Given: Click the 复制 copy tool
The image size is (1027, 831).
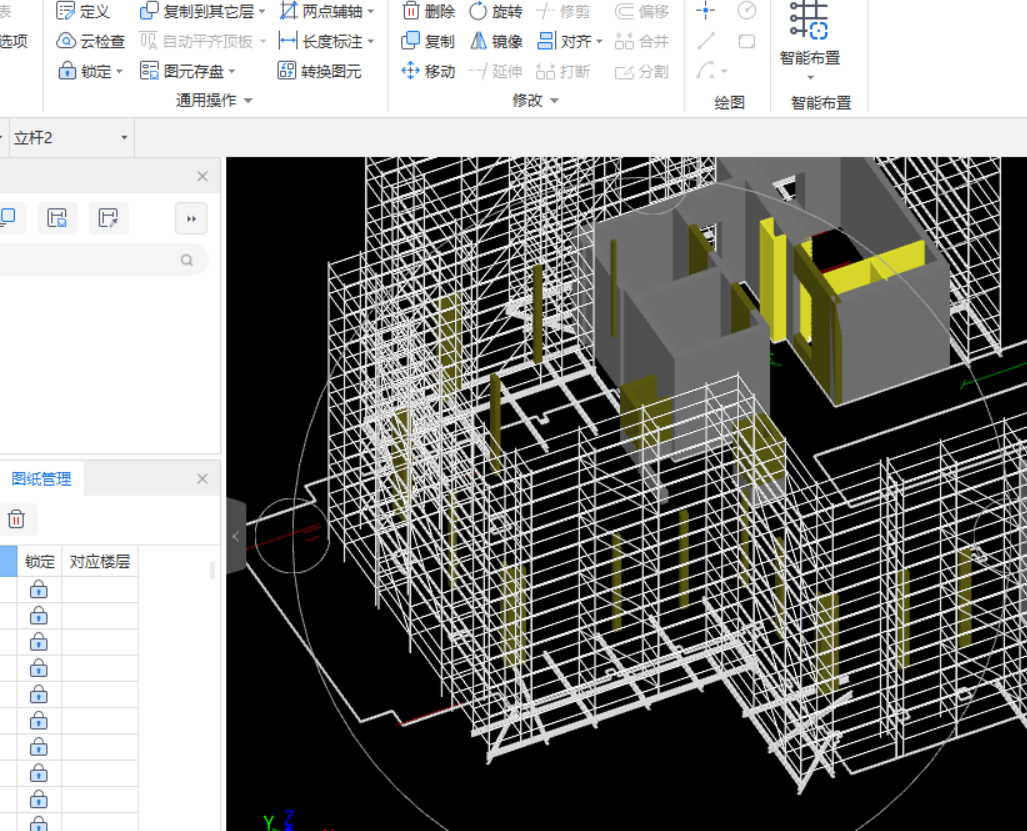Looking at the screenshot, I should [x=428, y=41].
